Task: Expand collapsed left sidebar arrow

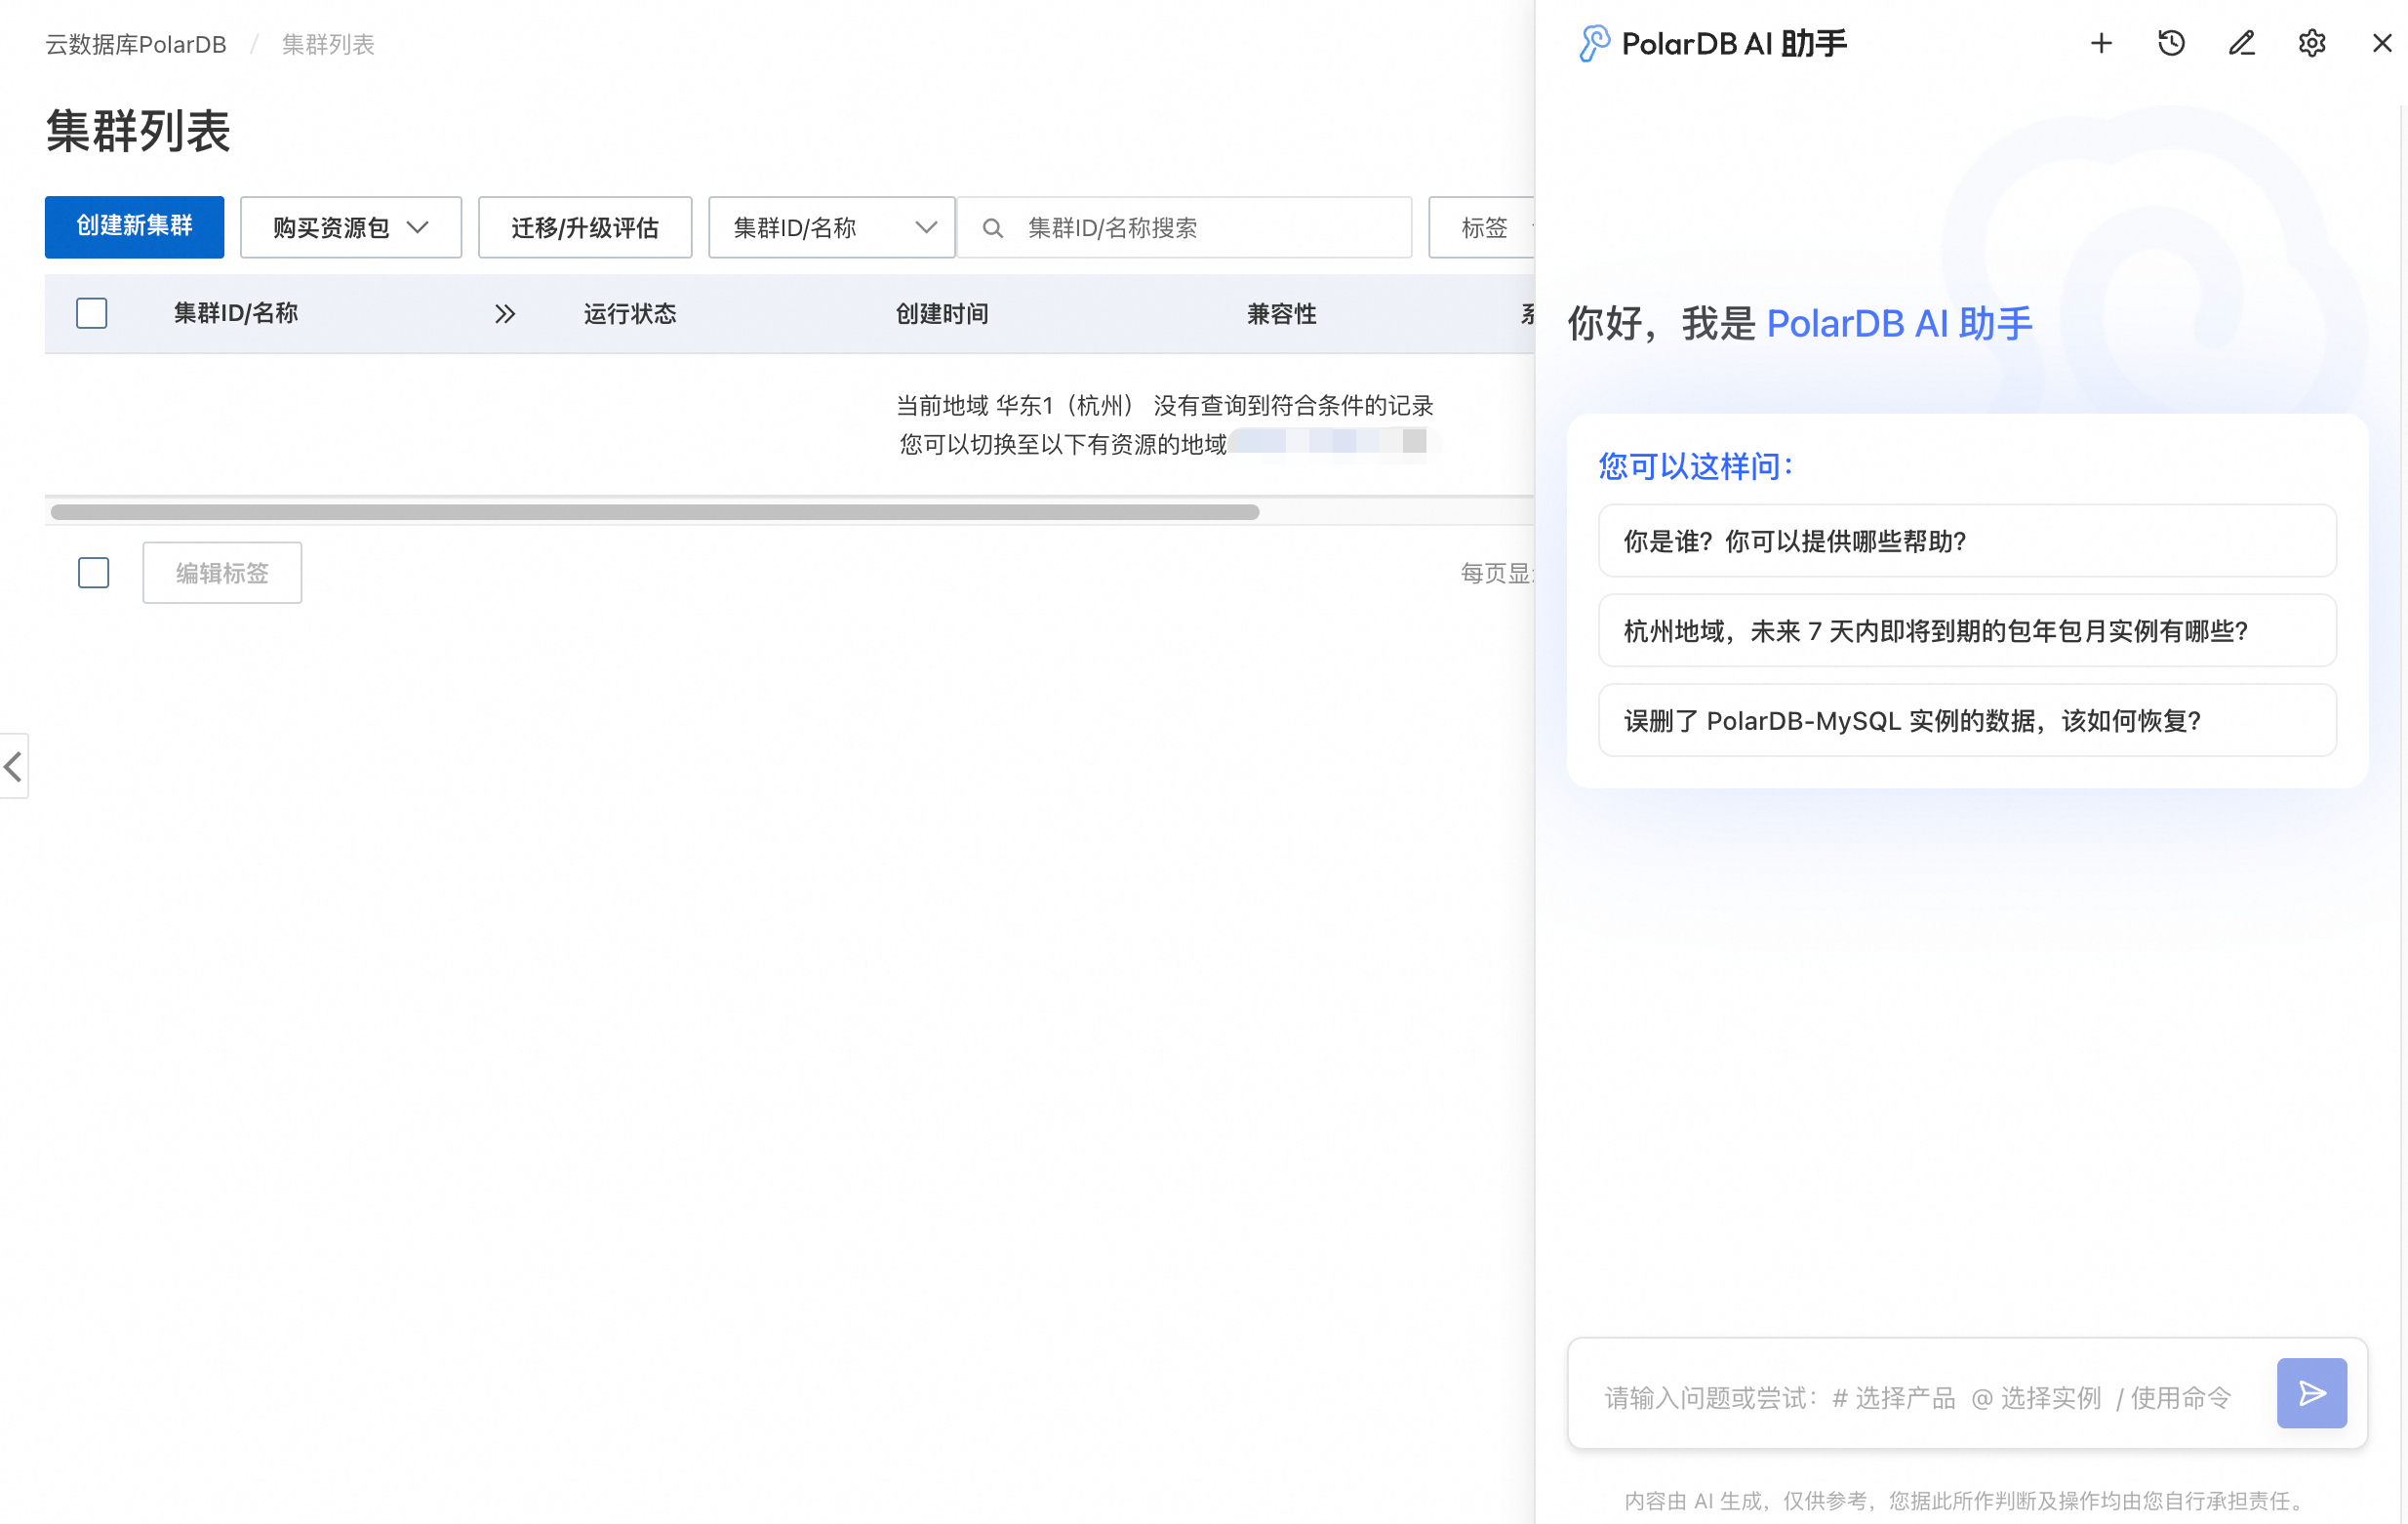Action: pos(13,766)
